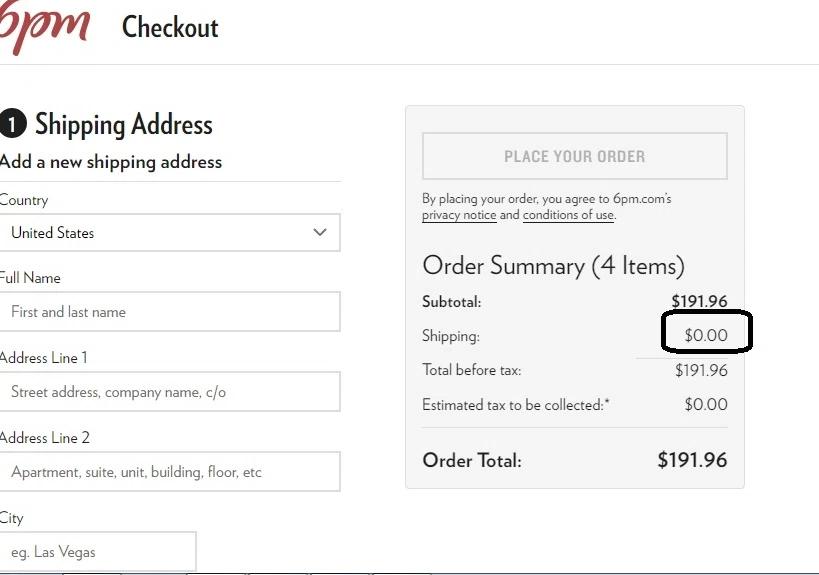The image size is (819, 575).
Task: Select the Address Line 2 input field
Action: click(x=169, y=472)
